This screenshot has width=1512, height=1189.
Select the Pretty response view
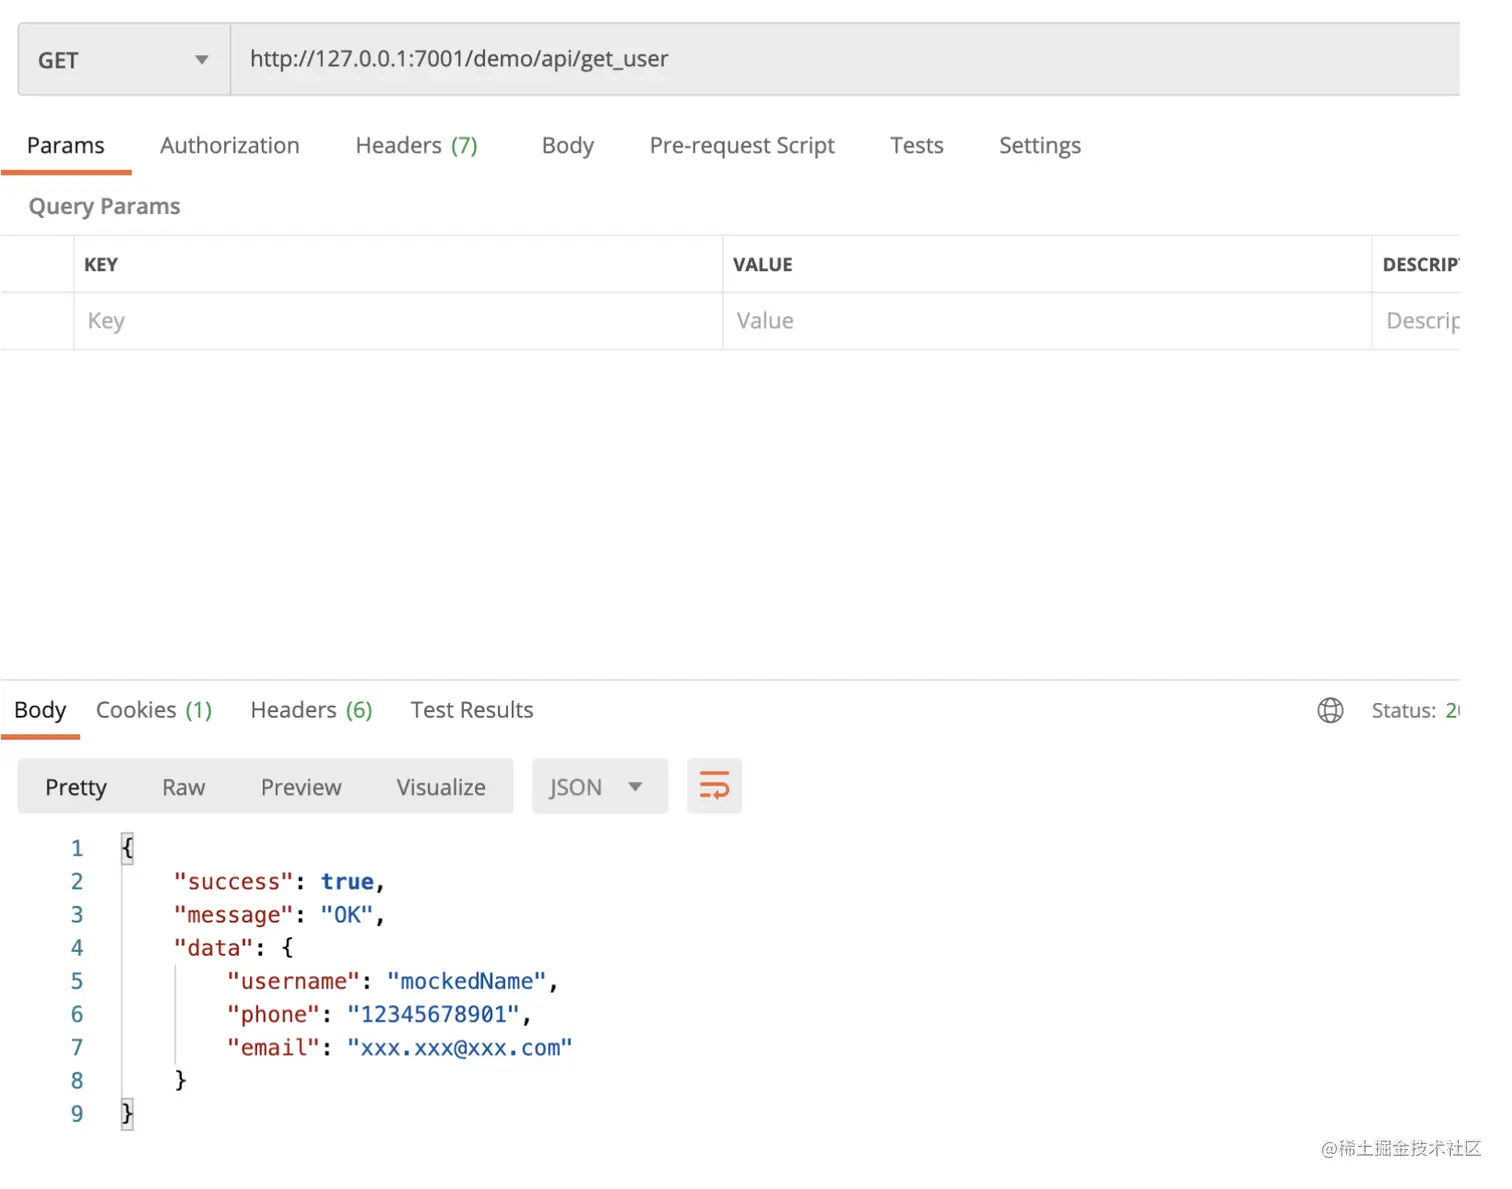pos(76,787)
